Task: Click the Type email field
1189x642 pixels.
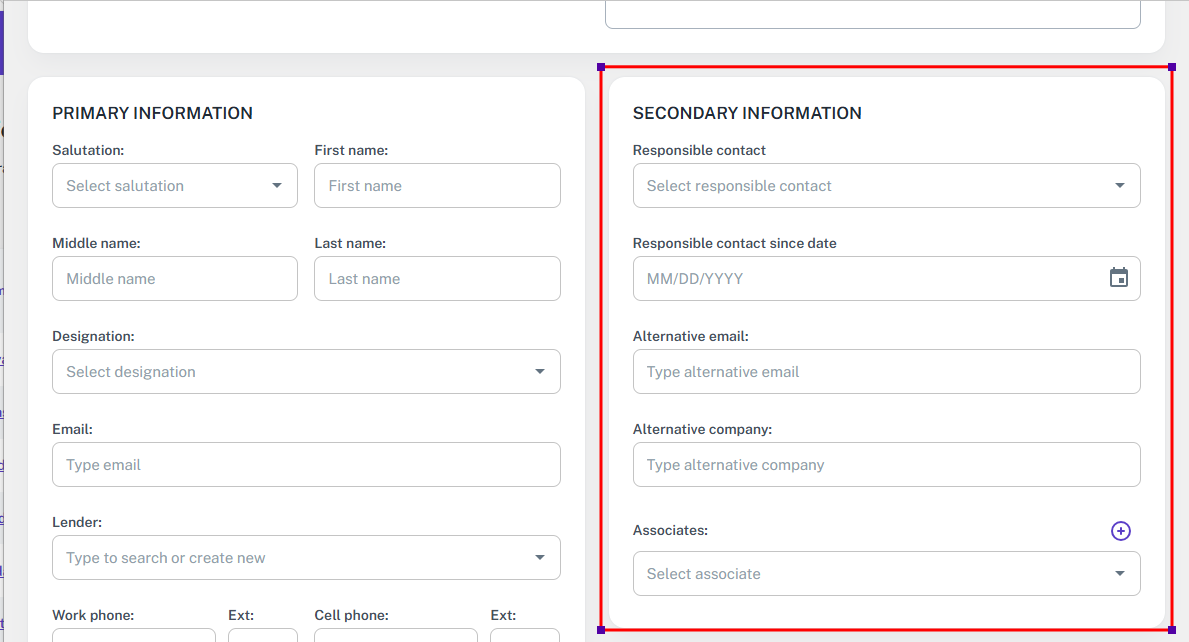Action: pyautogui.click(x=306, y=465)
